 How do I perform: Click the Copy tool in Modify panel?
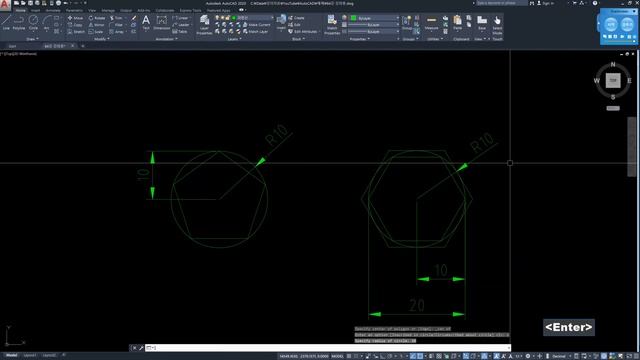point(75,25)
